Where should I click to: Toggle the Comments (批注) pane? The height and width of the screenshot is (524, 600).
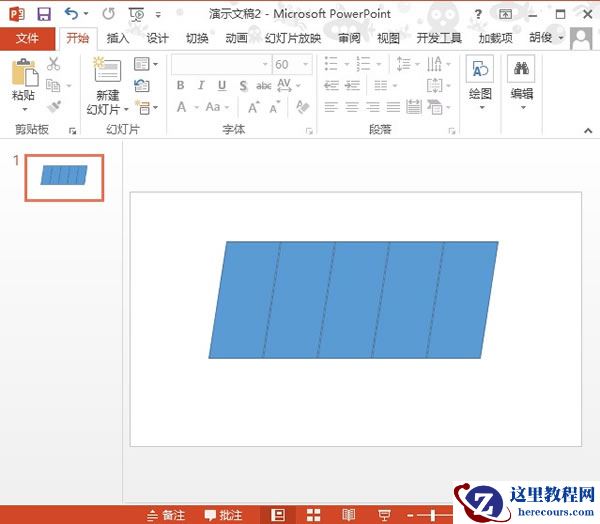pos(224,515)
